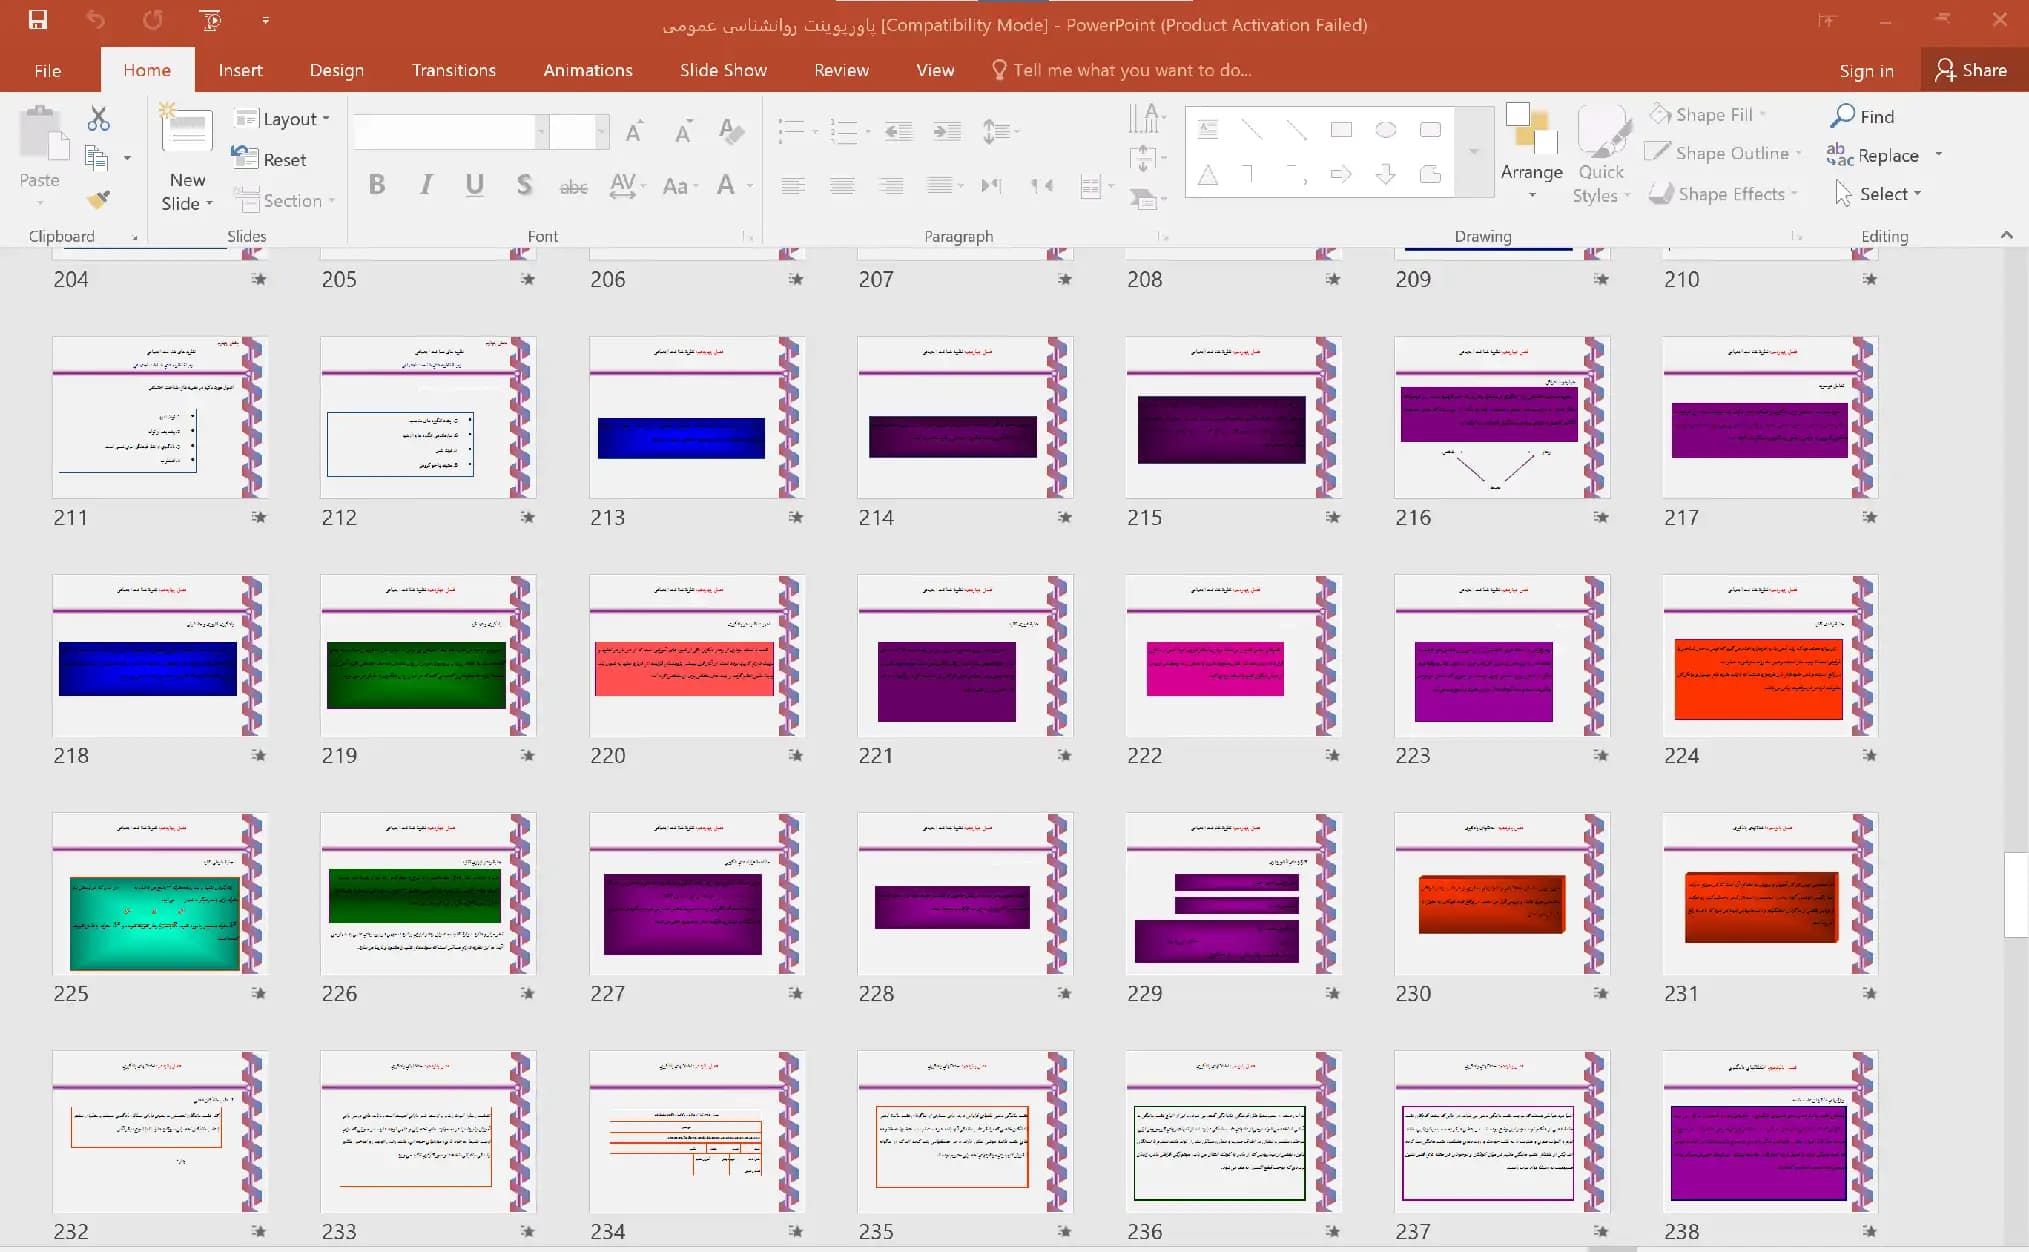Click the Undo arrow in the quick access toolbar
The width and height of the screenshot is (2029, 1252).
pos(95,20)
